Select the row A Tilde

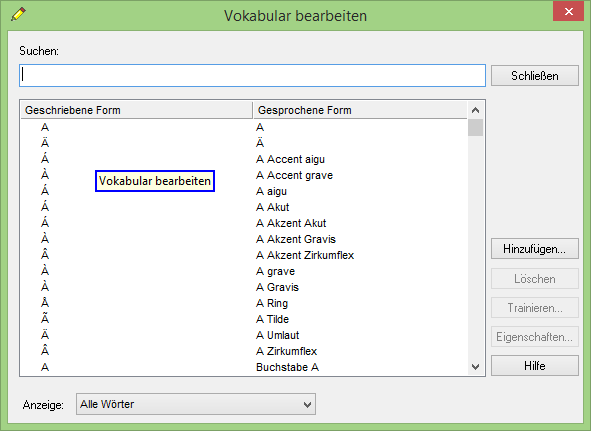[x=244, y=319]
